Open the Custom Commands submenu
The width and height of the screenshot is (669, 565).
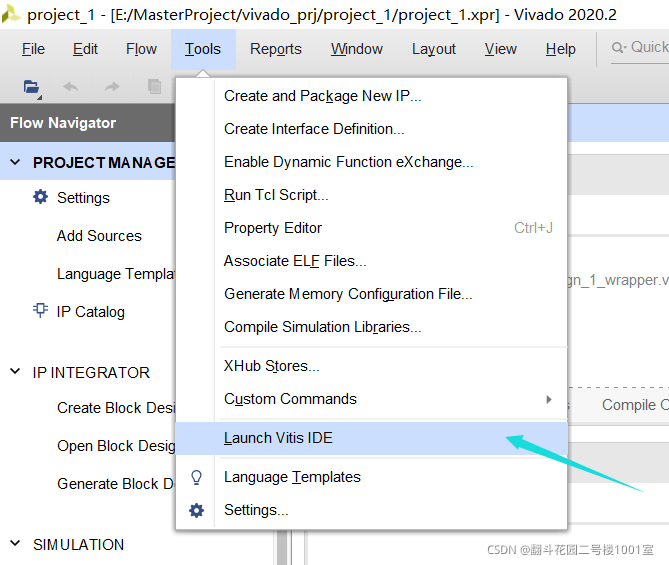coord(371,399)
